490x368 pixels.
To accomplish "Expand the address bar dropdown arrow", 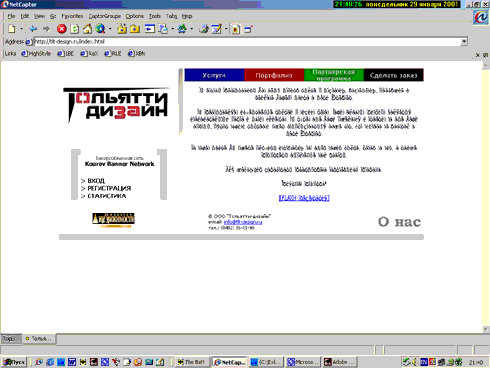I will (x=464, y=42).
